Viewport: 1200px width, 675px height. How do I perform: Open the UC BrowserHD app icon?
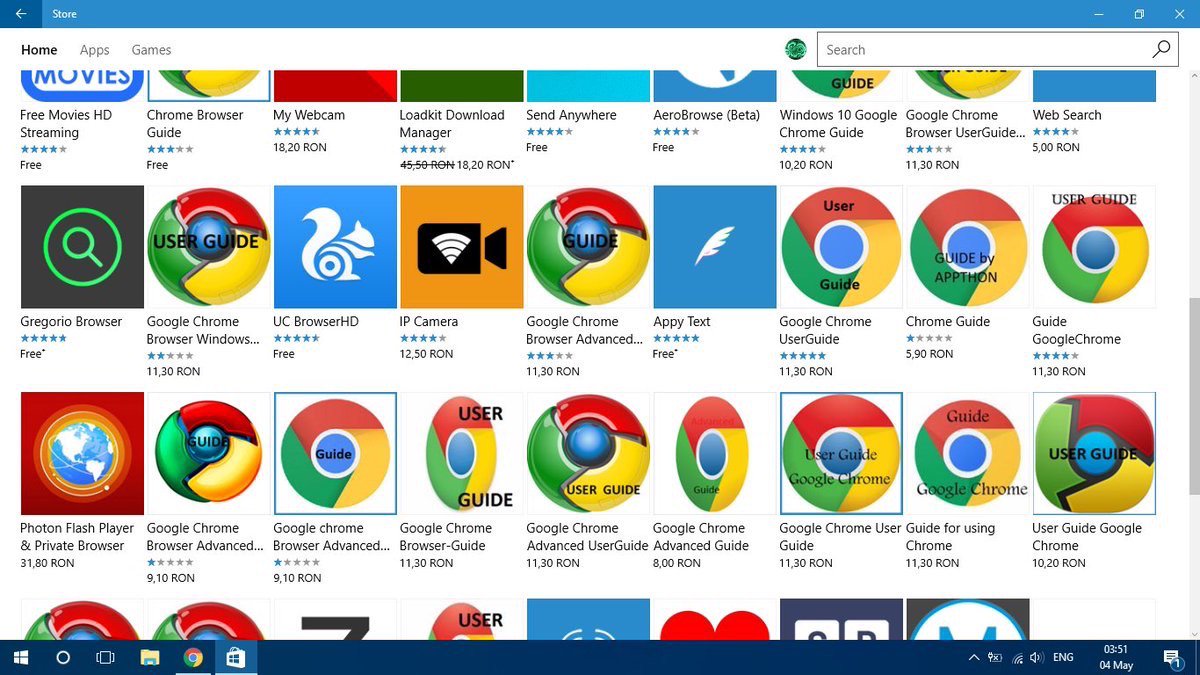click(334, 246)
